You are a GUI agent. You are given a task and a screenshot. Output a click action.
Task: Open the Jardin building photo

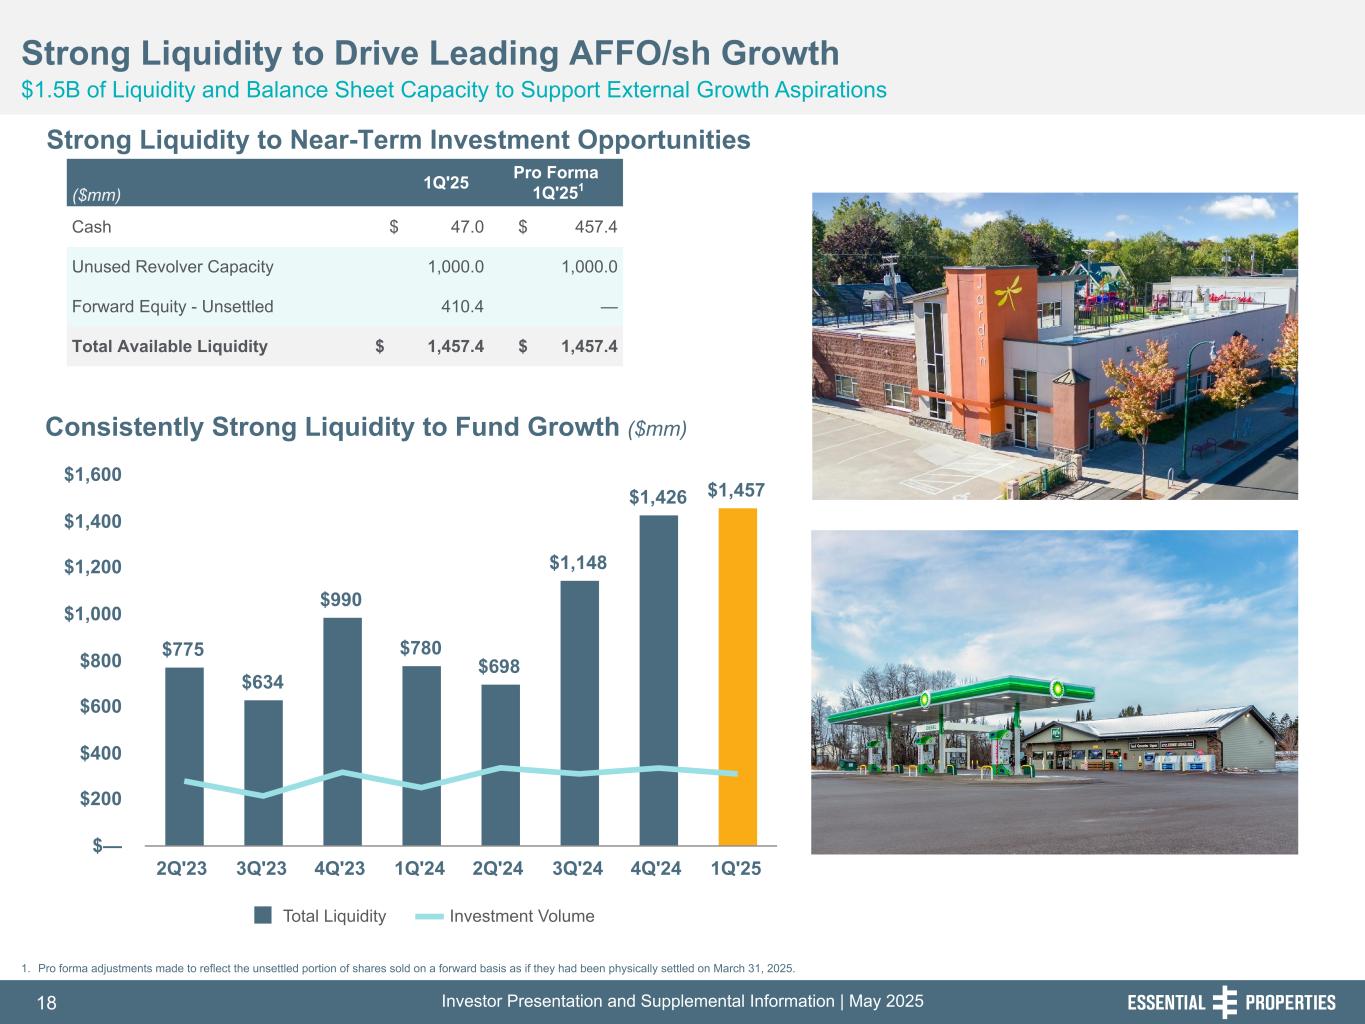[x=1054, y=345]
